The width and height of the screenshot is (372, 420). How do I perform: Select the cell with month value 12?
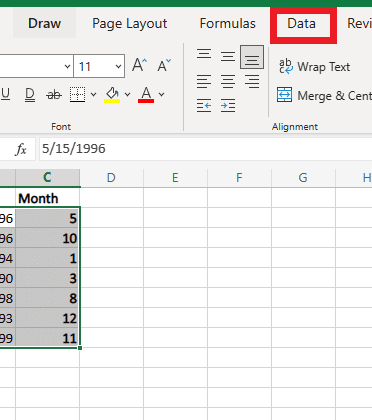click(47, 318)
